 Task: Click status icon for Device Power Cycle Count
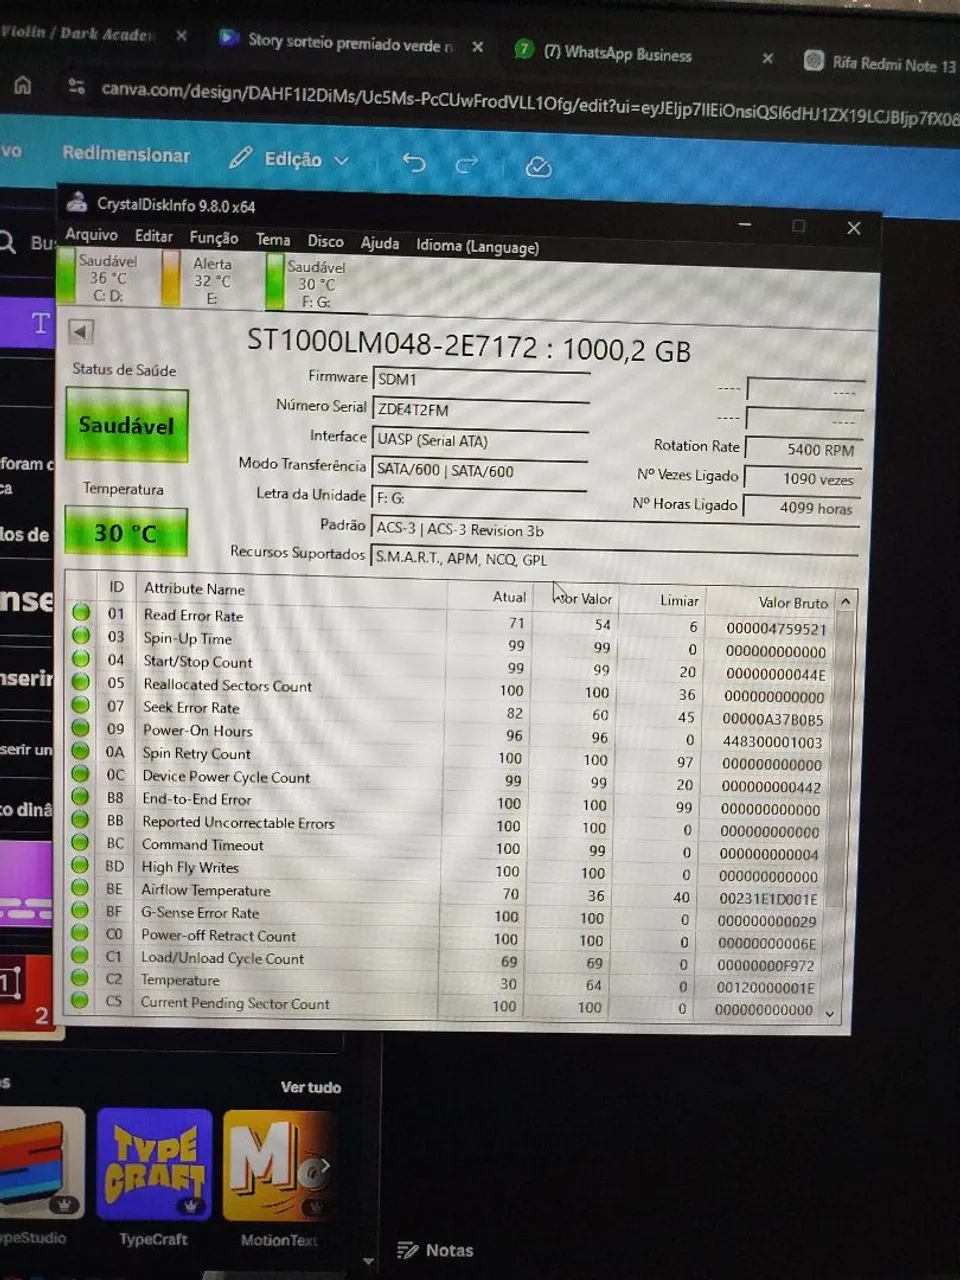81,774
